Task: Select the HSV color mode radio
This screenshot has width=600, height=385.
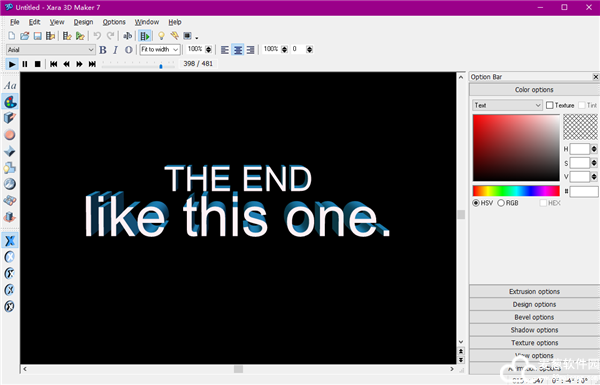Action: click(476, 203)
